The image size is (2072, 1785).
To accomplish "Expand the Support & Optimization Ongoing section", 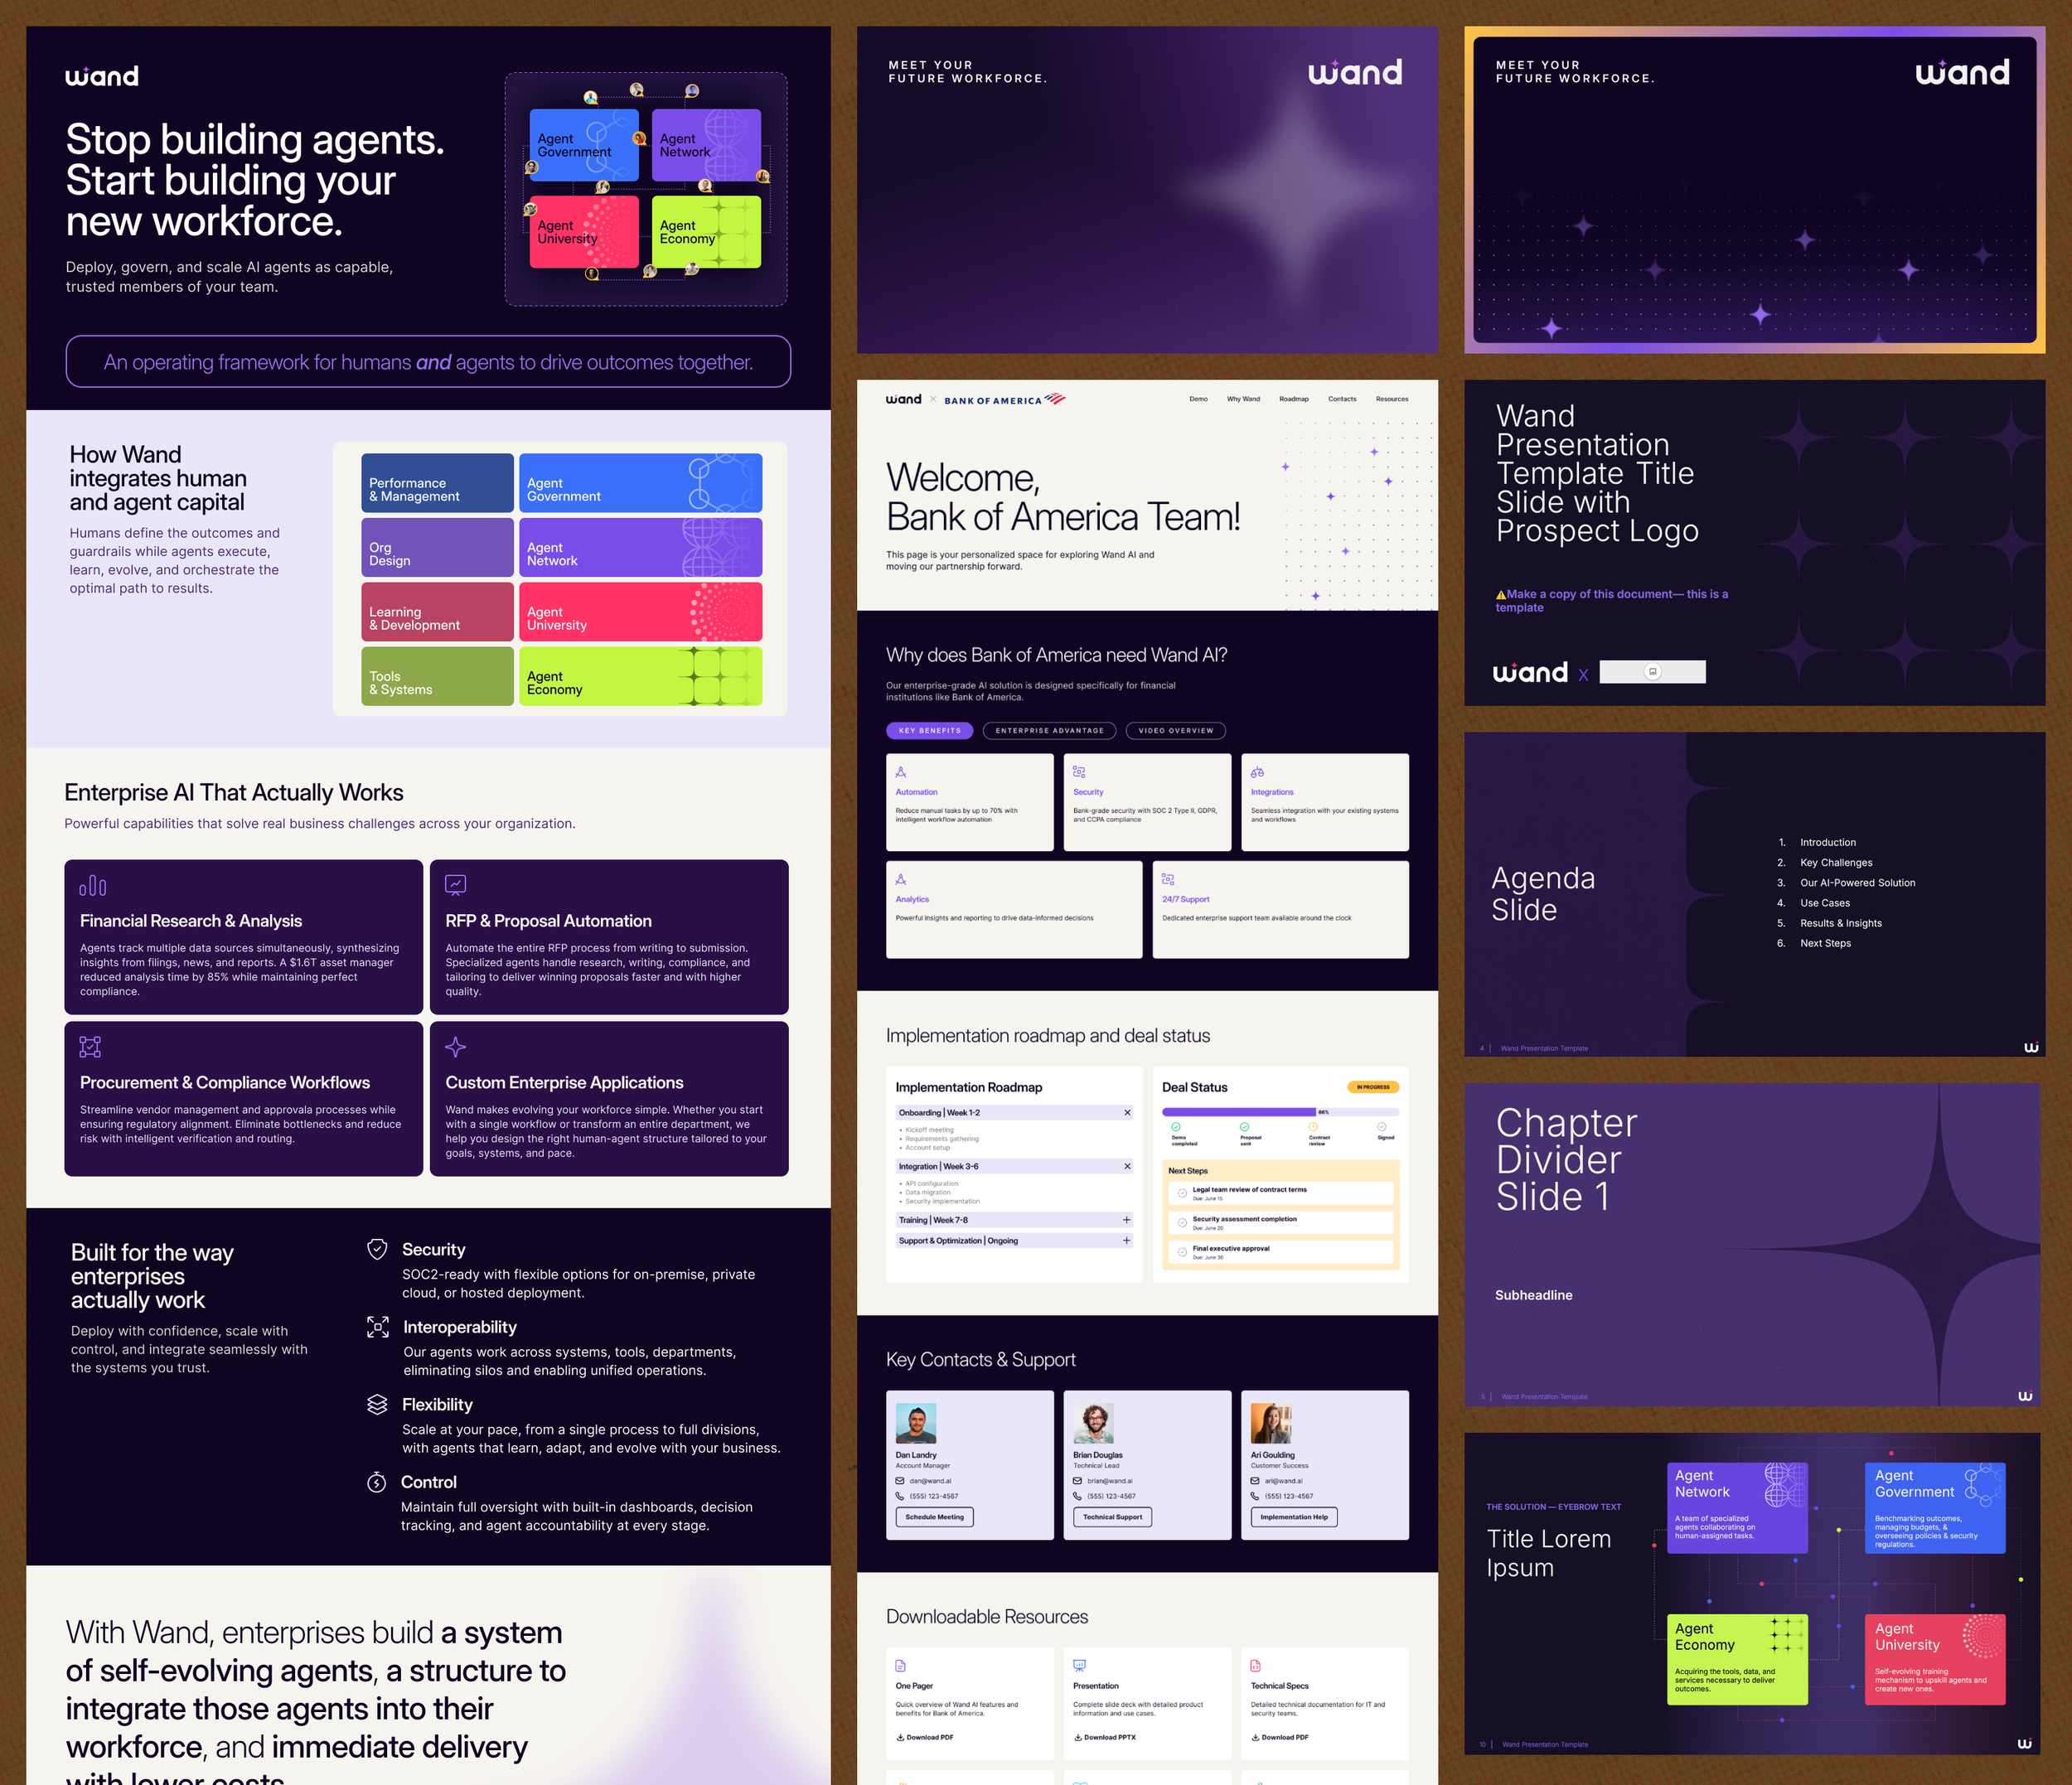I will (1127, 1241).
